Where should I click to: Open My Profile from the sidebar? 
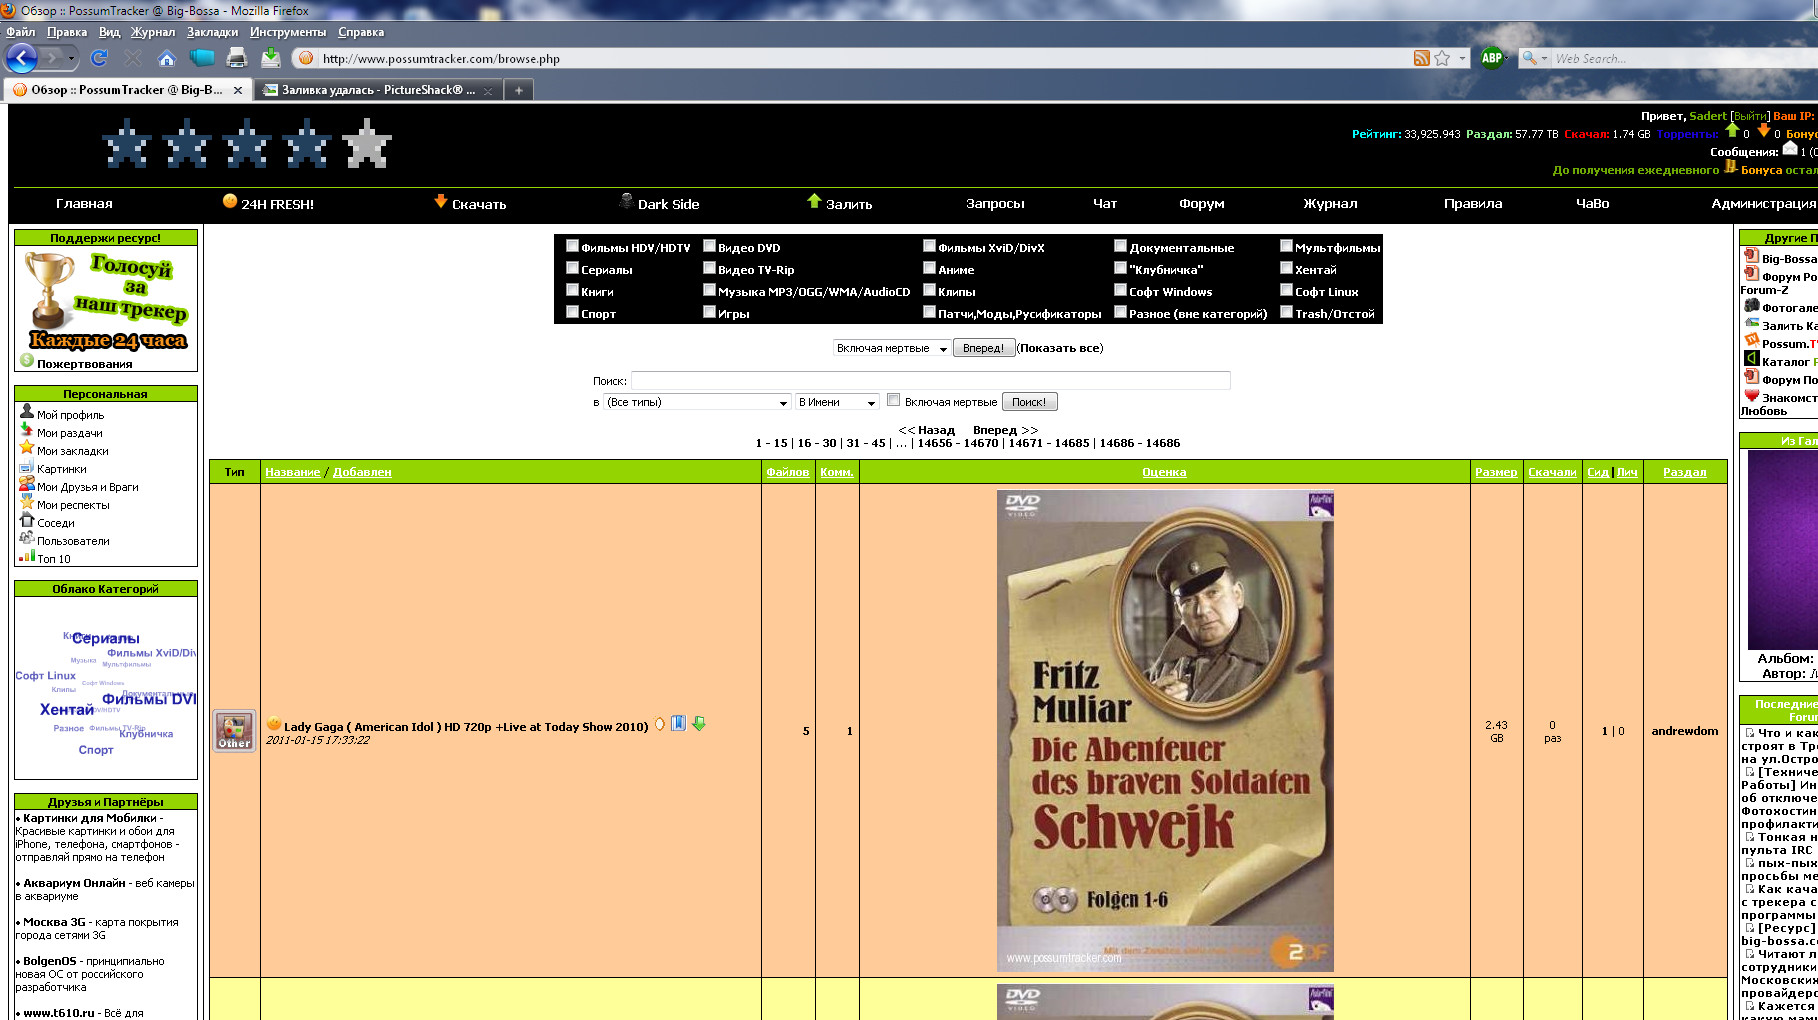(70, 415)
